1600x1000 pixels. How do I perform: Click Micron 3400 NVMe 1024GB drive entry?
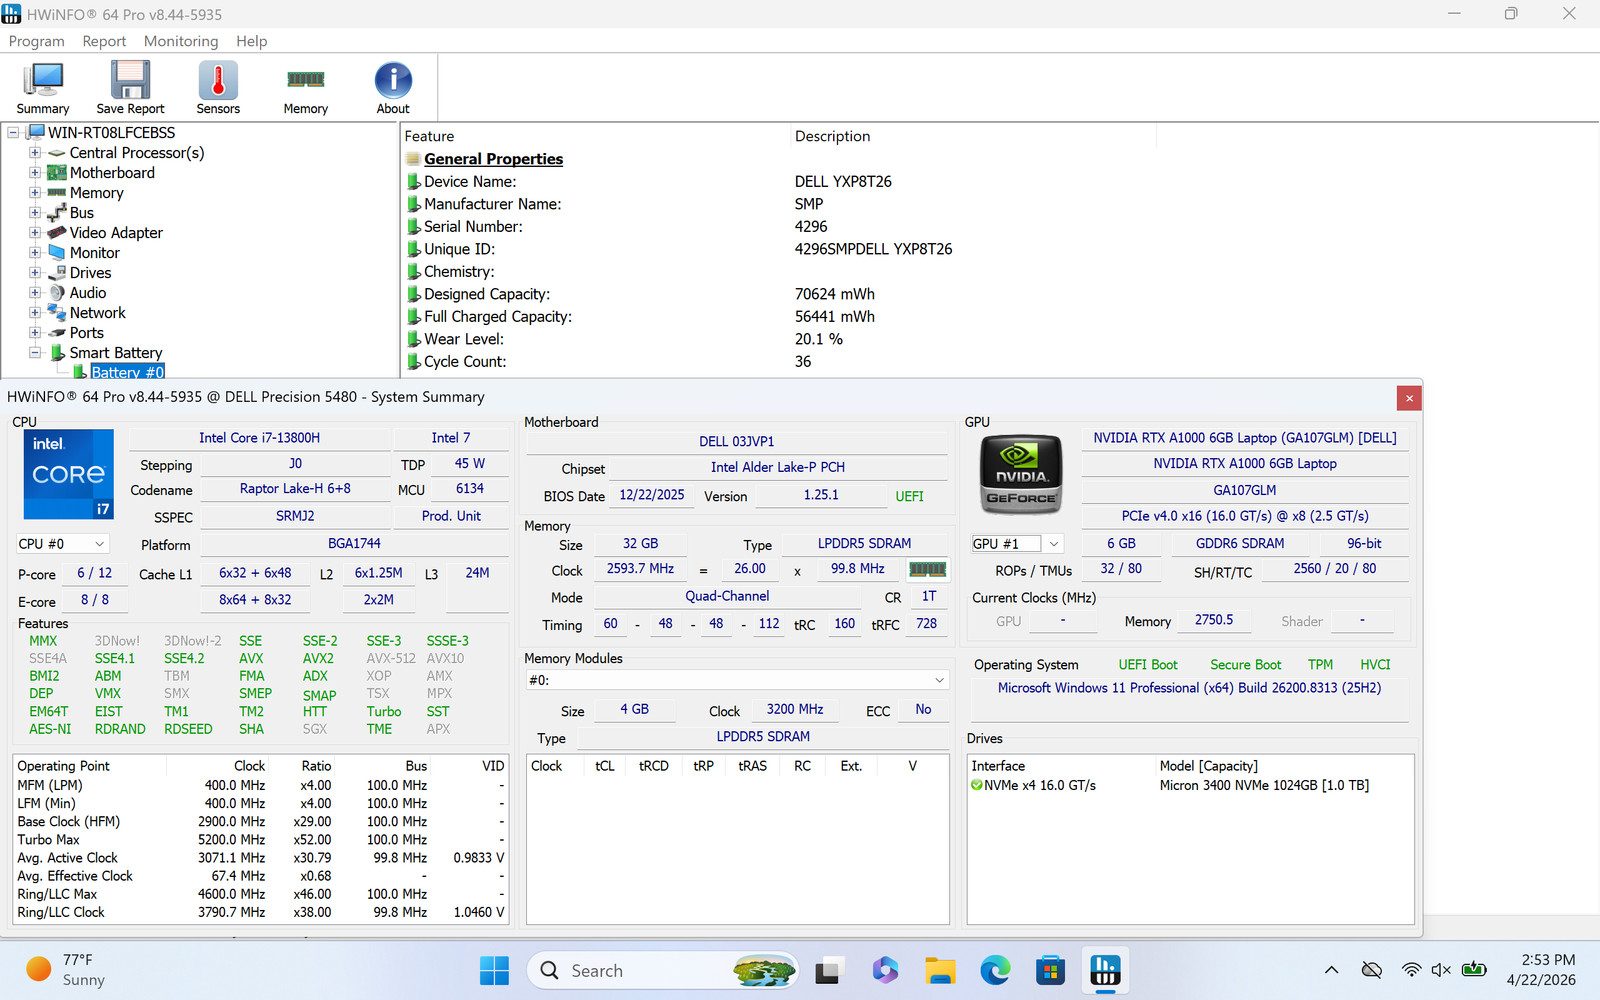point(1264,786)
